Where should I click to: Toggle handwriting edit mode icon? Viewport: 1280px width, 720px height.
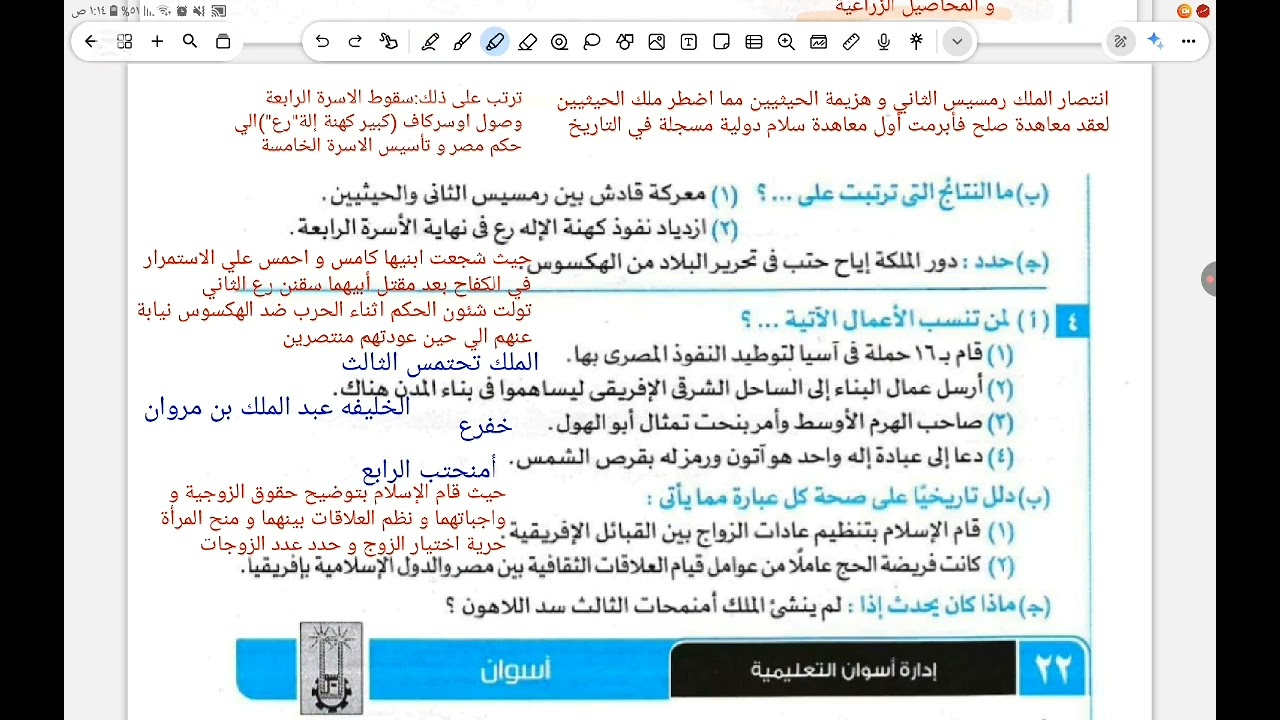pos(1121,42)
